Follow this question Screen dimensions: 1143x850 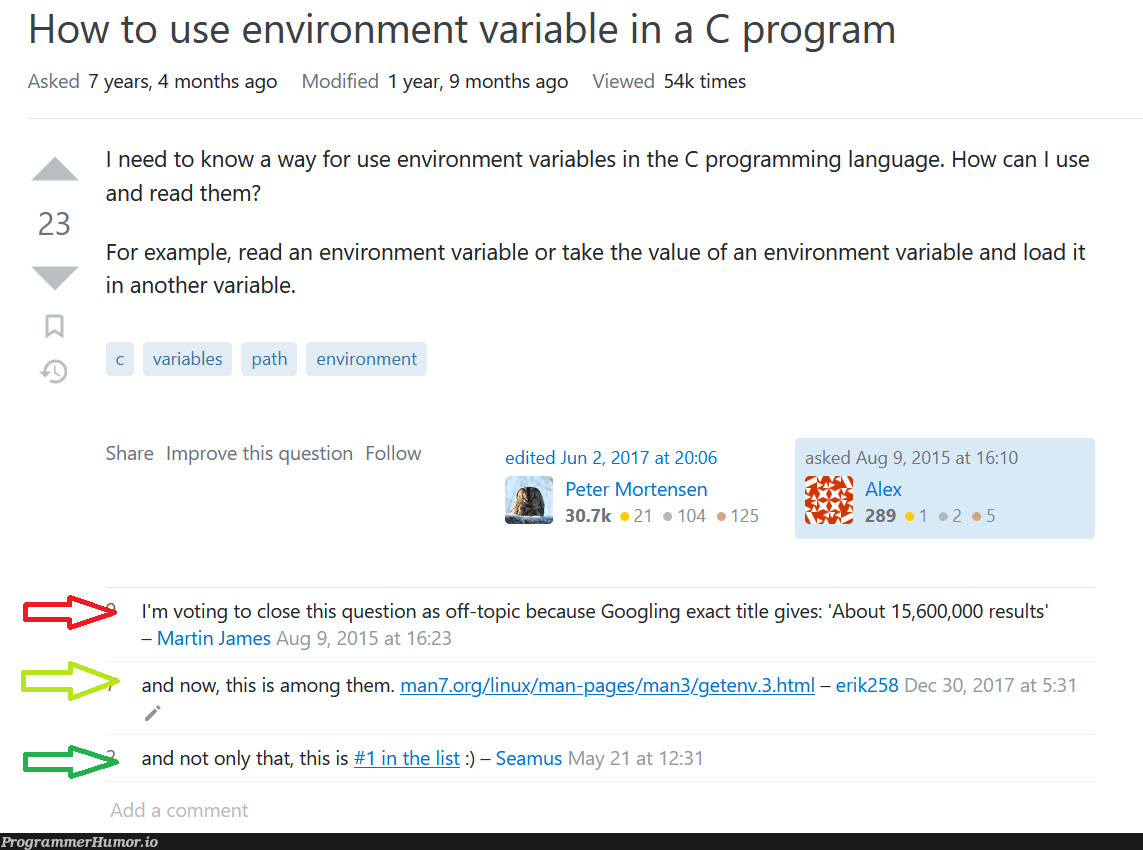393,453
